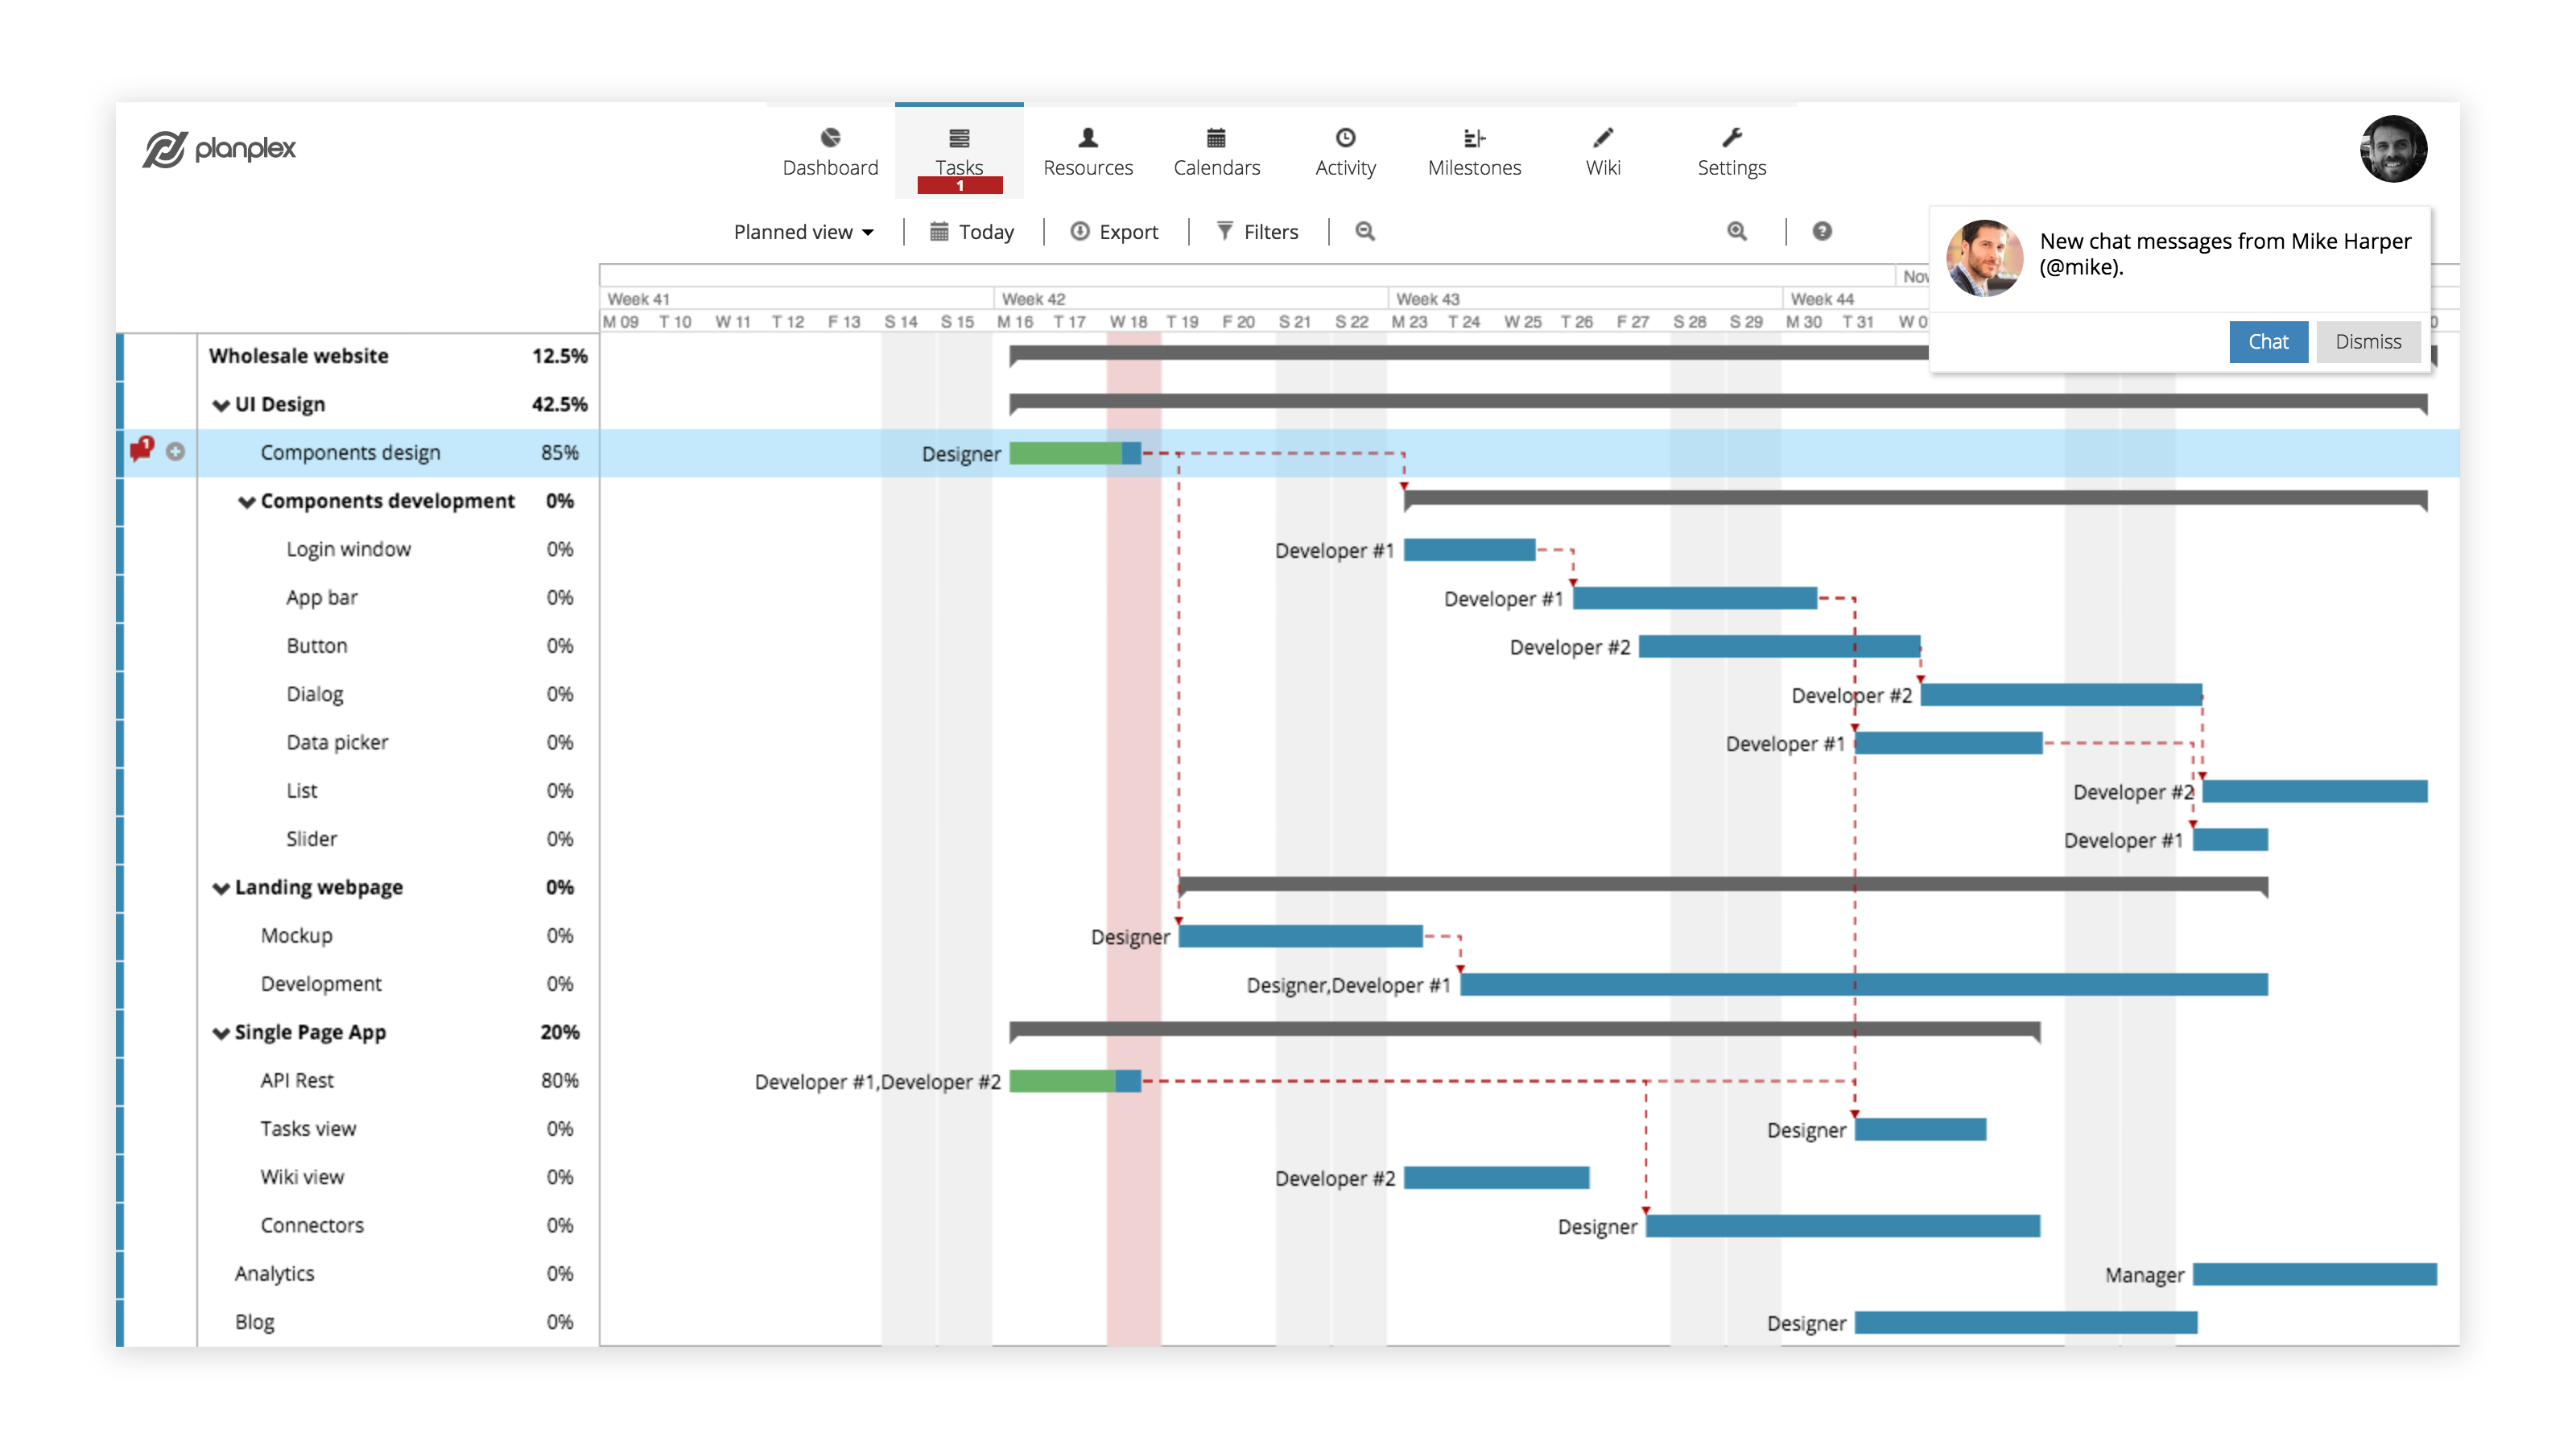Collapse Single Page App group

221,1033
